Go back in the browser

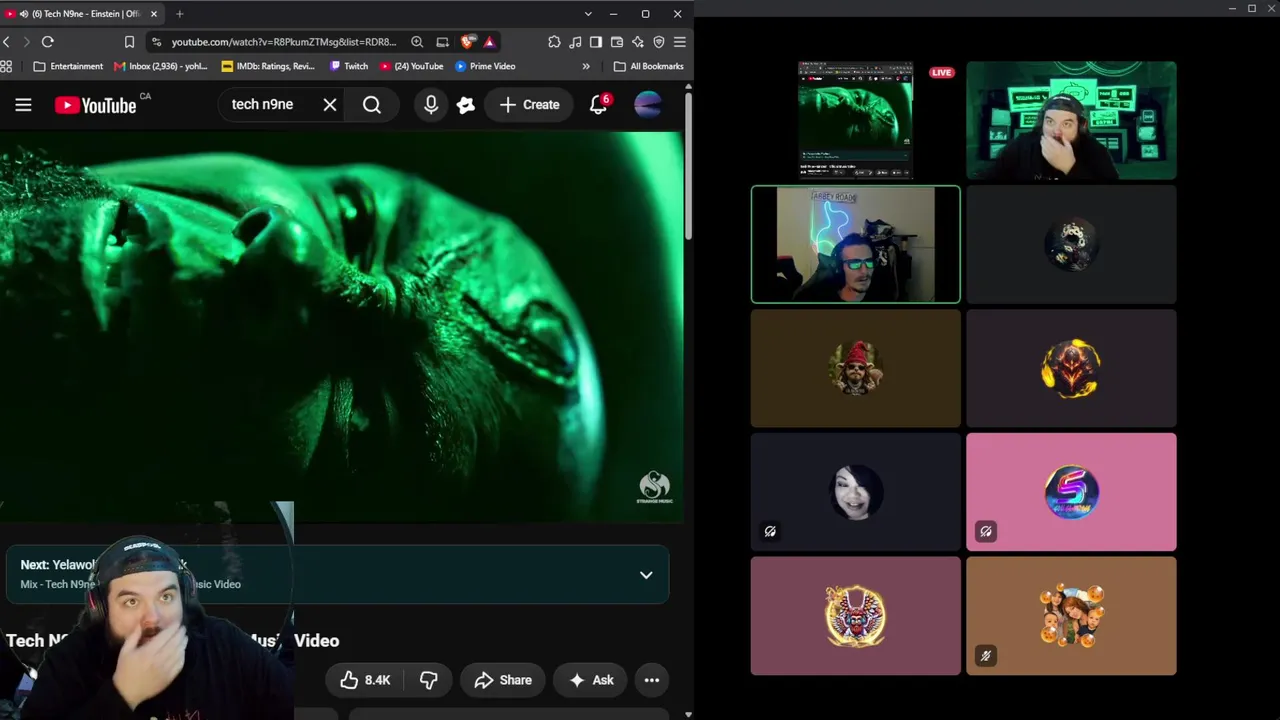click(x=7, y=42)
